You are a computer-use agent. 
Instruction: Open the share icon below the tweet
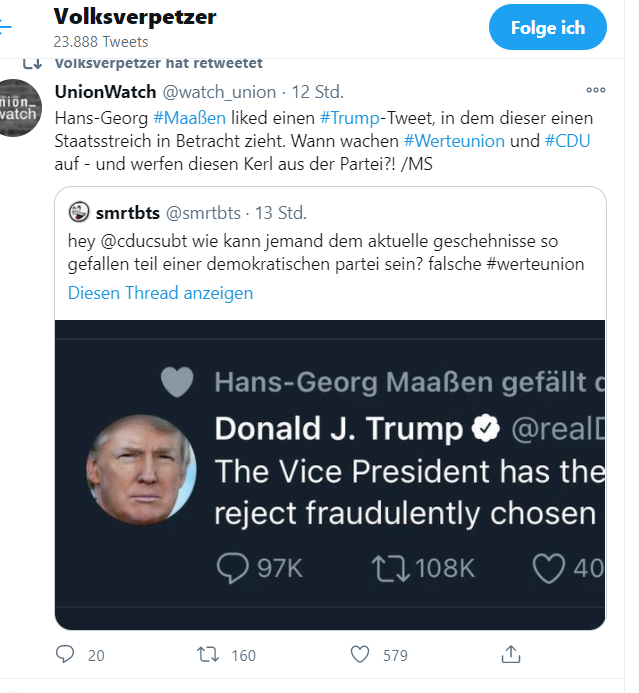pyautogui.click(x=511, y=655)
